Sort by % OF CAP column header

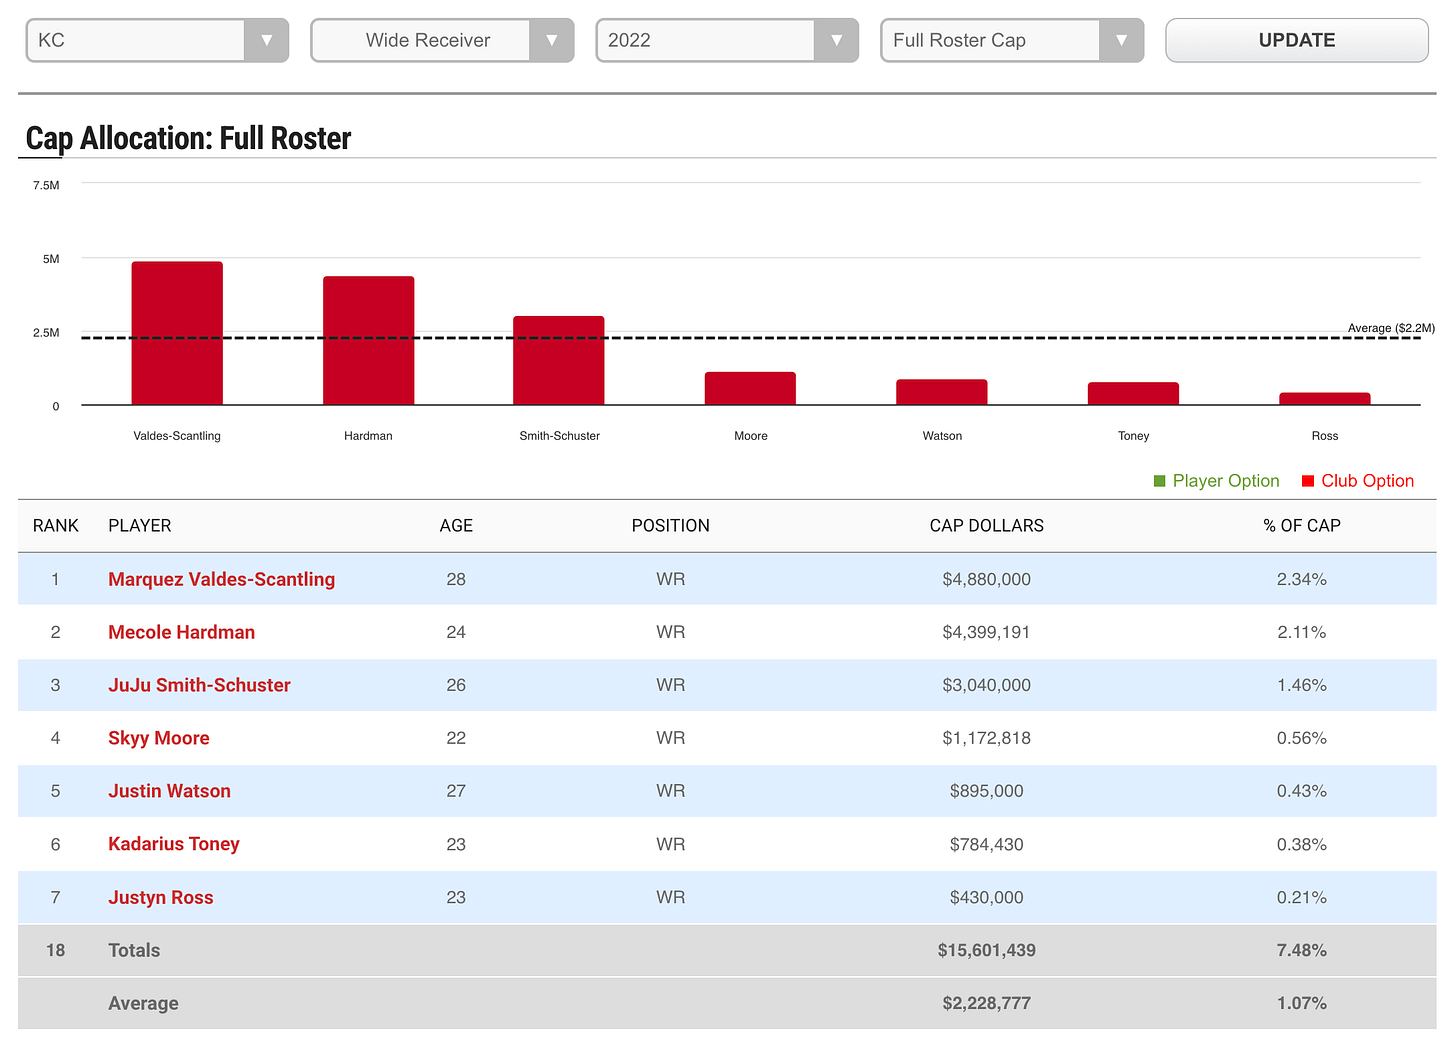[1302, 526]
